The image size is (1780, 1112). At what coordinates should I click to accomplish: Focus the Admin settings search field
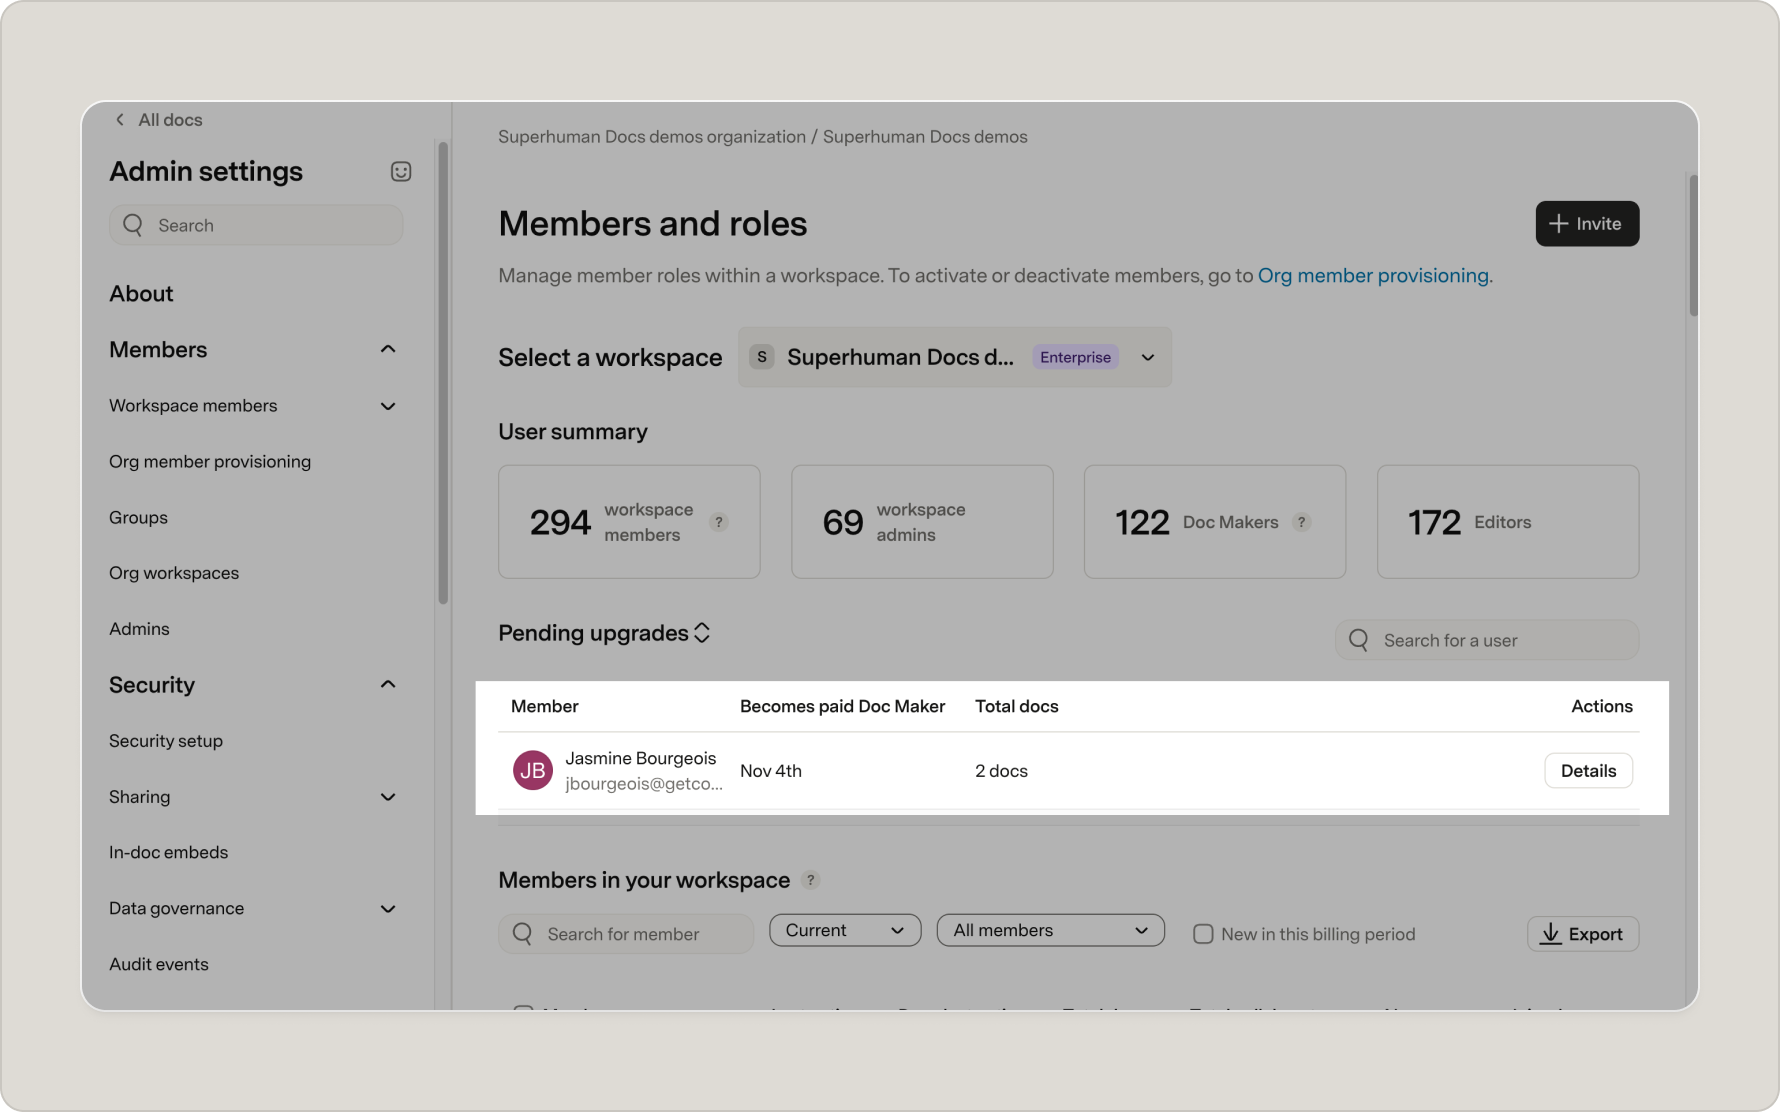coord(256,225)
